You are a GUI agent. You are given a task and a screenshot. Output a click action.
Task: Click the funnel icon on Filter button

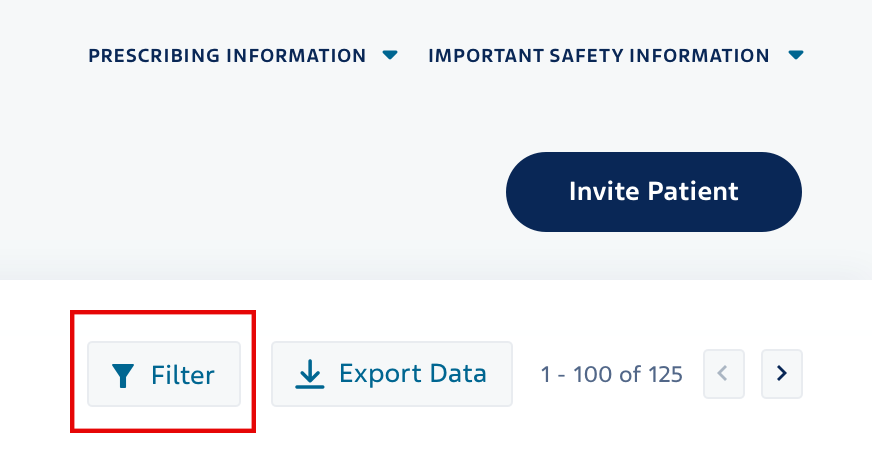tap(123, 375)
